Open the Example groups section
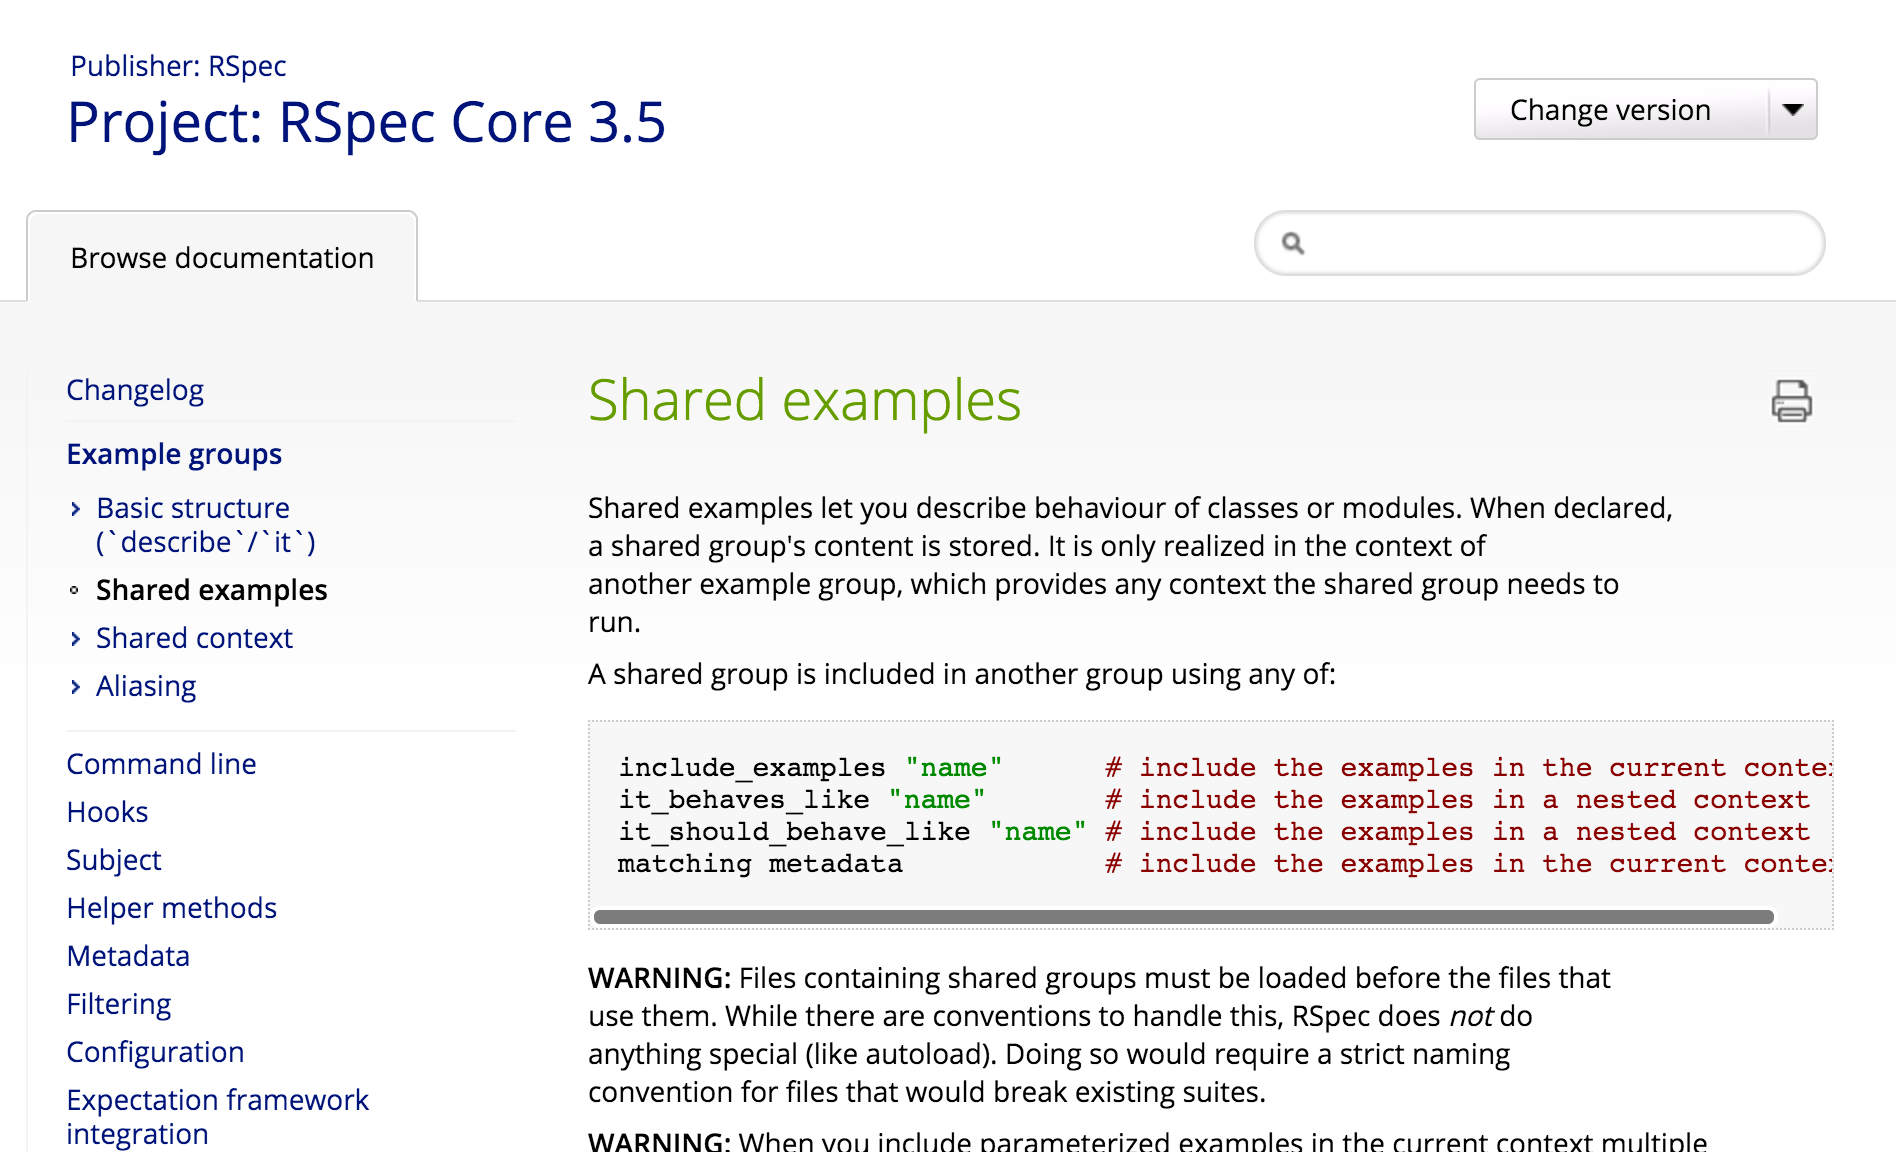1896x1152 pixels. pyautogui.click(x=173, y=454)
